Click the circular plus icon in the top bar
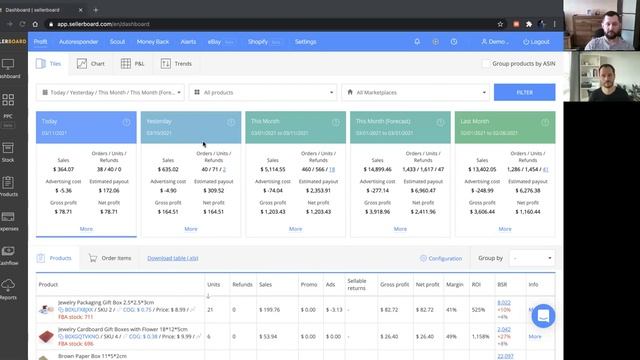Image resolution: width=640 pixels, height=360 pixels. (x=436, y=42)
